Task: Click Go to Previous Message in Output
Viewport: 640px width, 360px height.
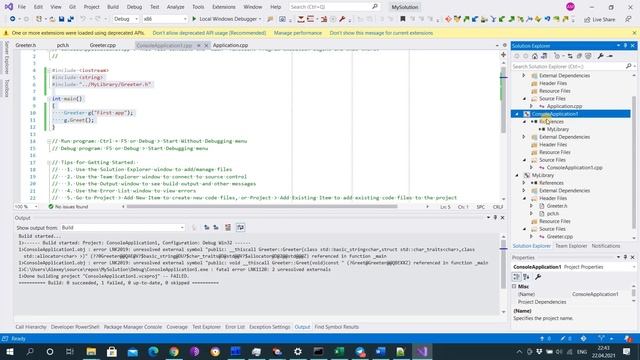Action: [207, 227]
